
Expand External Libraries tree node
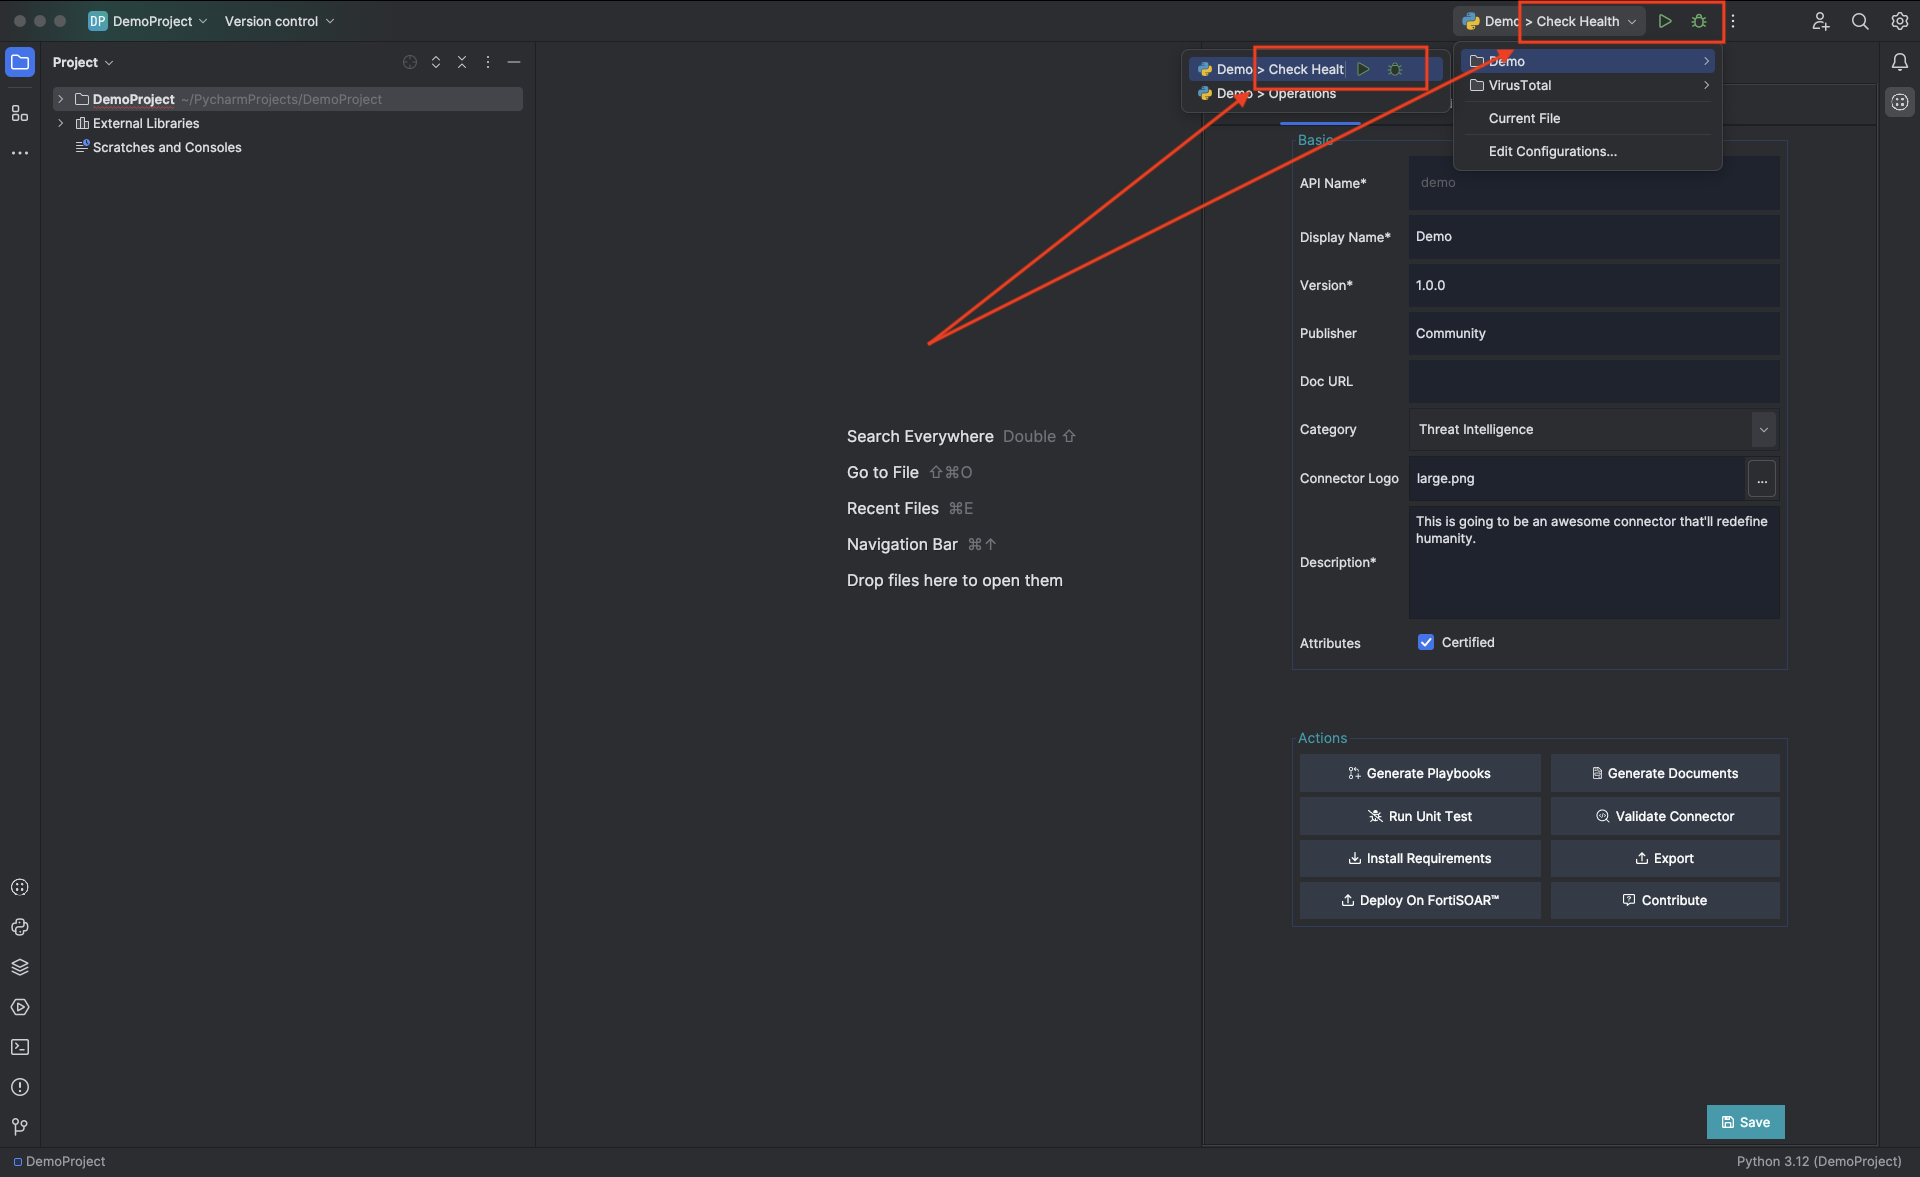[x=61, y=123]
